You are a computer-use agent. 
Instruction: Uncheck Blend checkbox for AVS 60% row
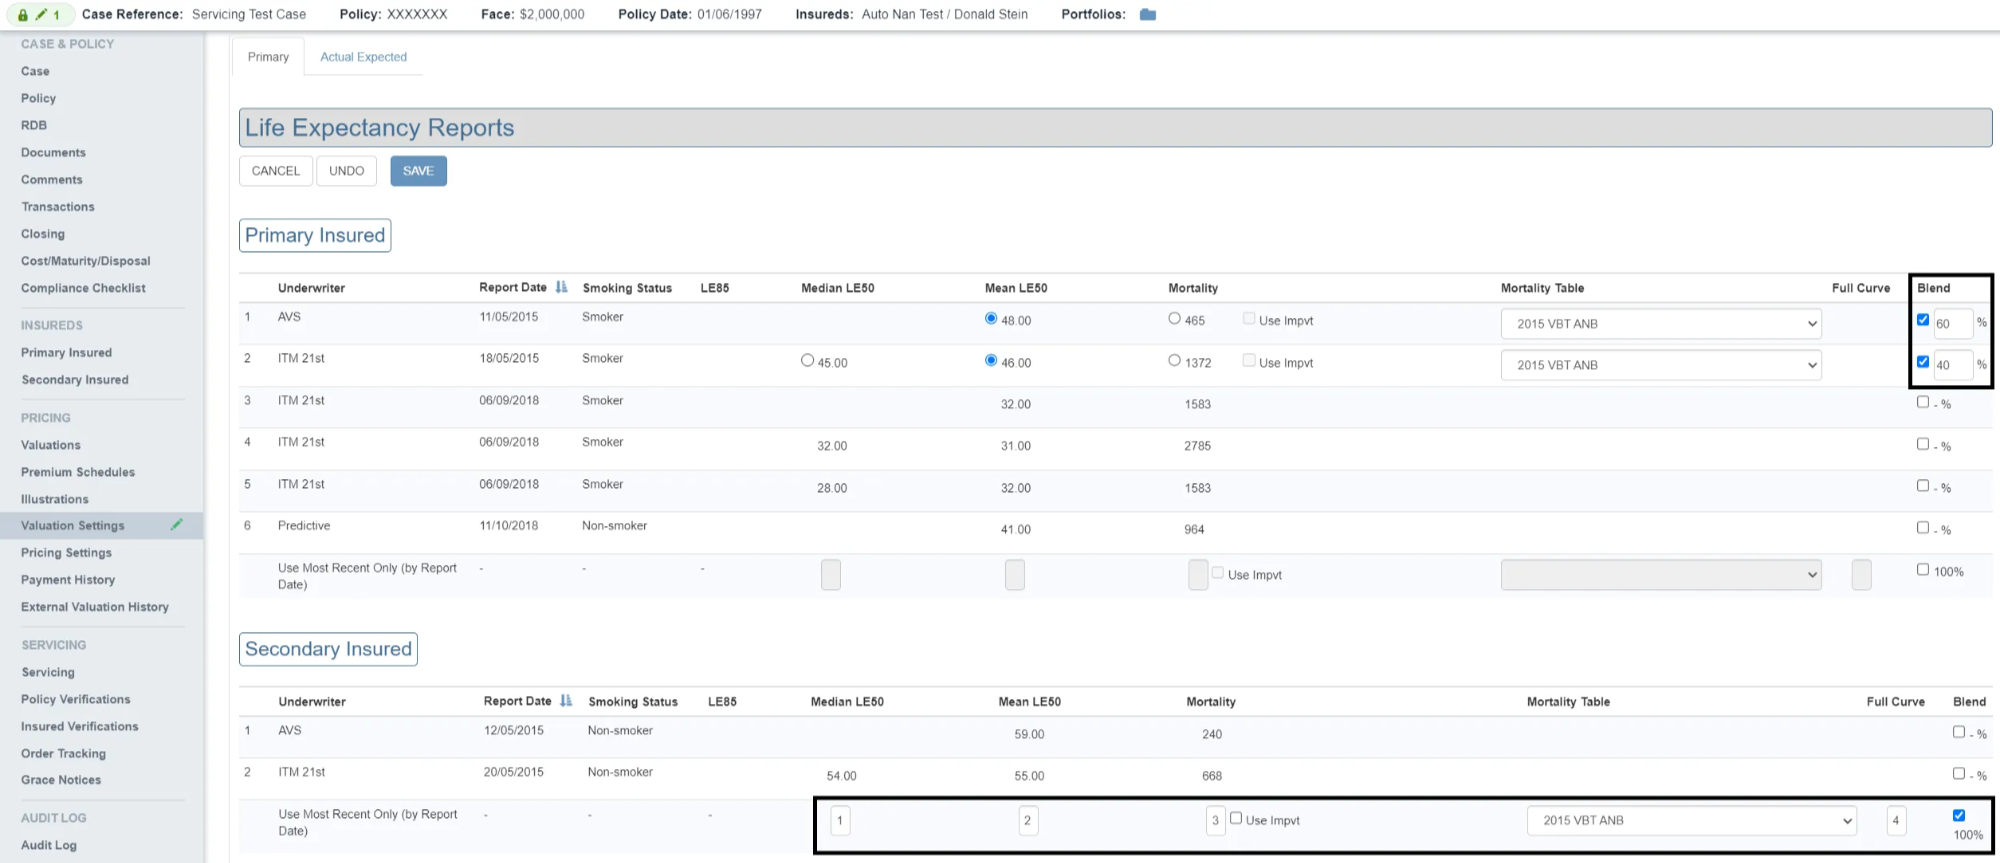click(1922, 320)
